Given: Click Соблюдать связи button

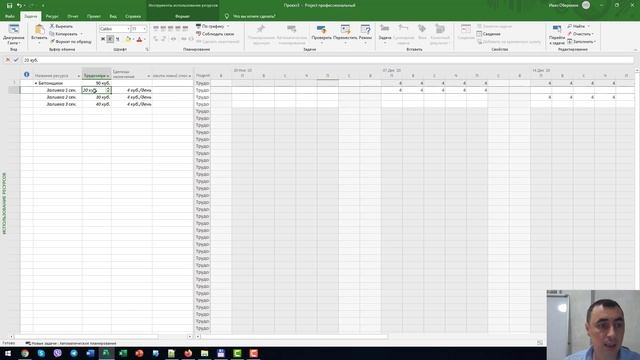Looking at the screenshot, I should coord(215,34).
